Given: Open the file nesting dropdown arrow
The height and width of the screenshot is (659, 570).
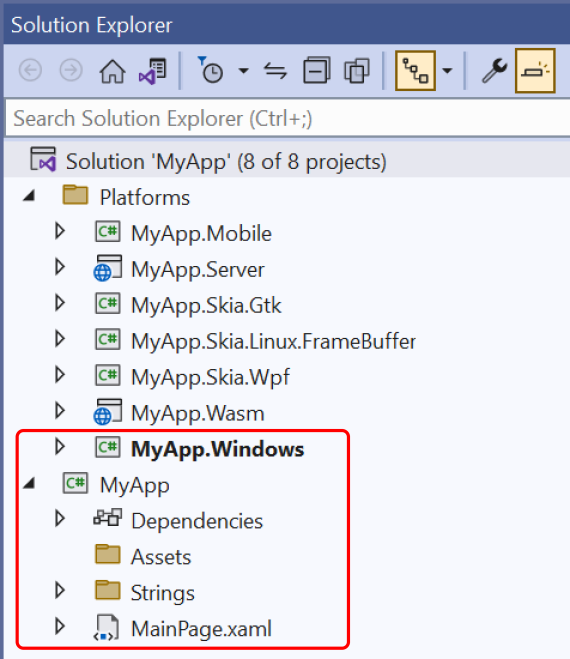Looking at the screenshot, I should [x=448, y=71].
